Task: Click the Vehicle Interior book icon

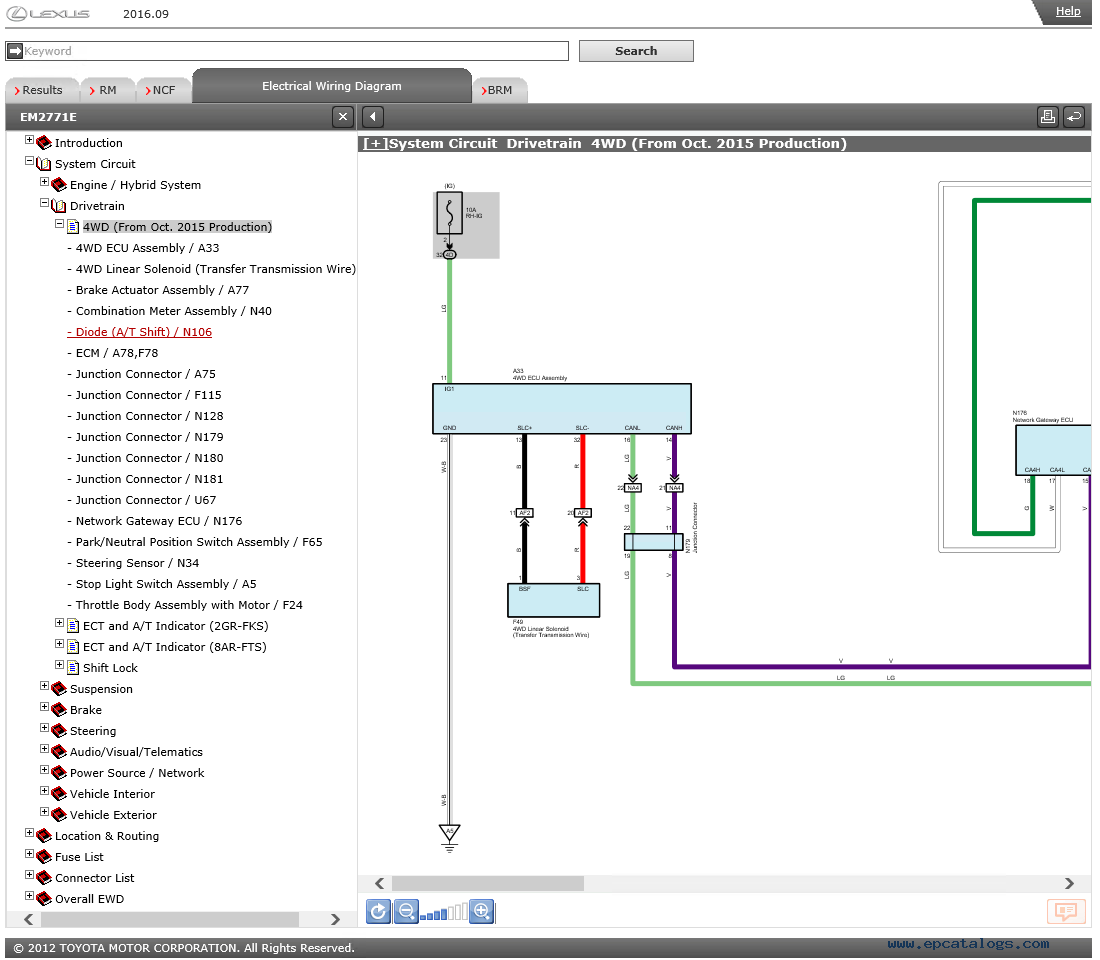Action: pos(59,794)
